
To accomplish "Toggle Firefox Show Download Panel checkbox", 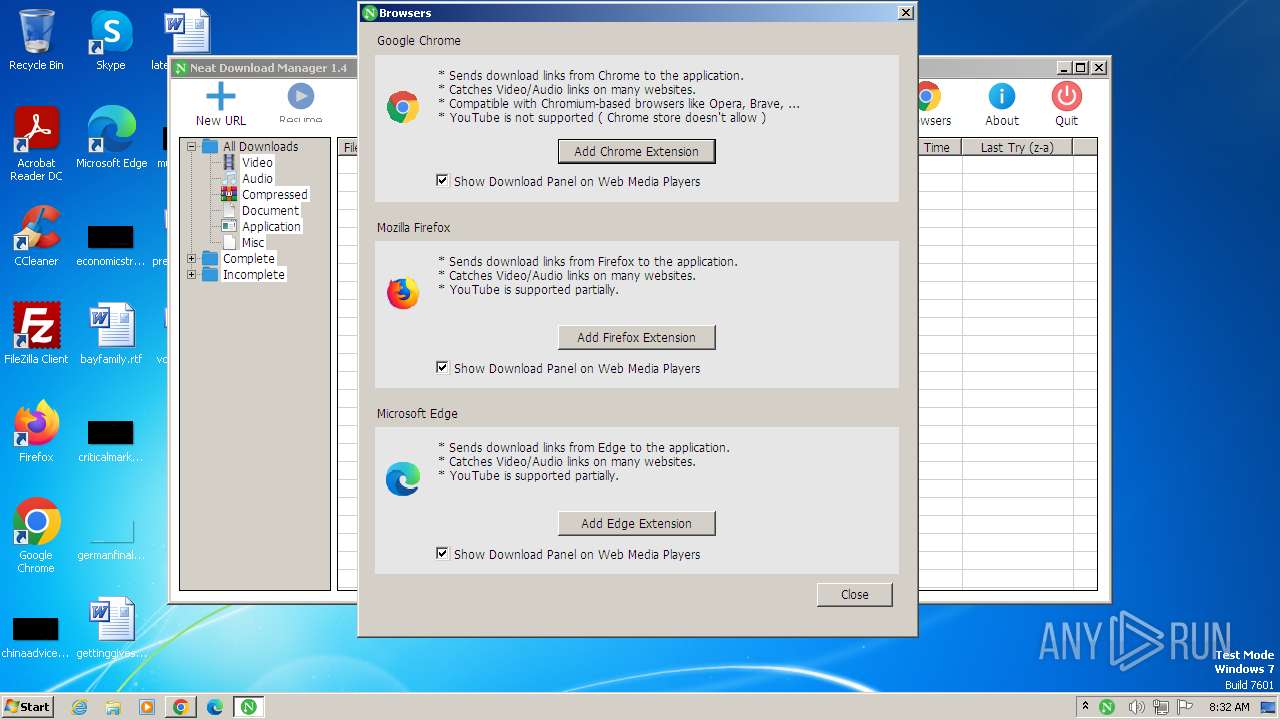I will tap(442, 367).
